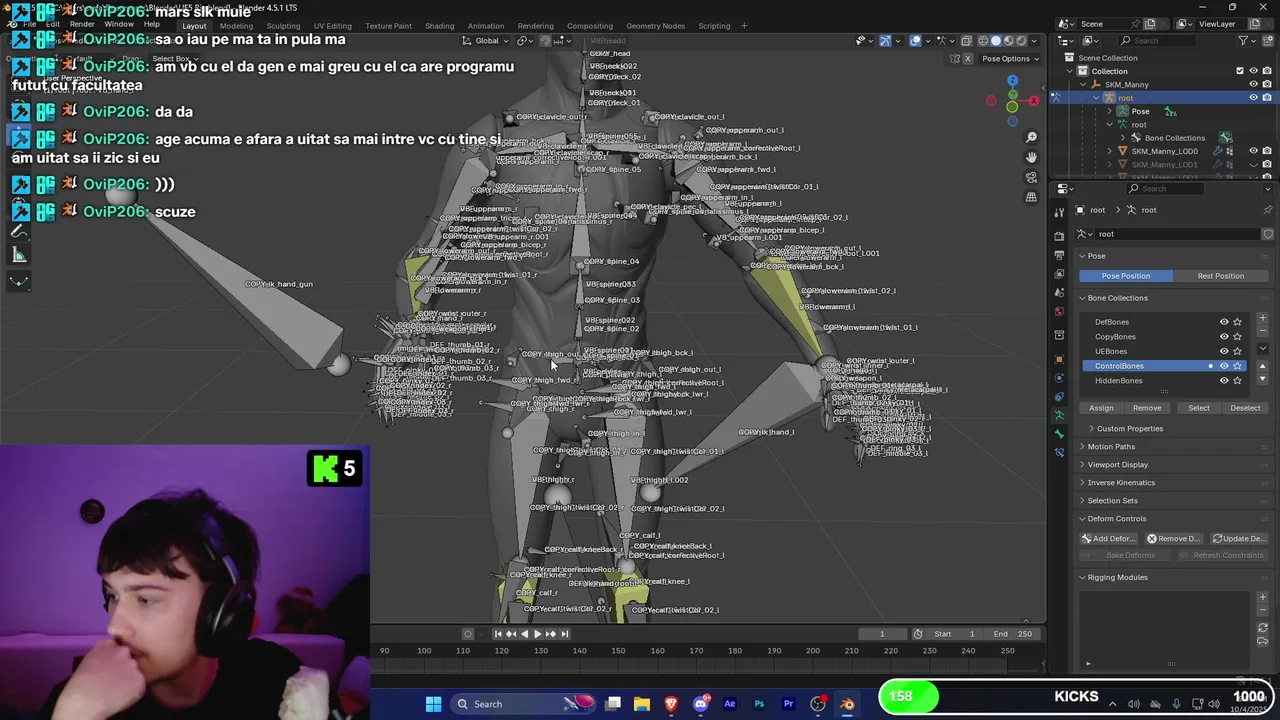Viewport: 1280px width, 720px height.
Task: Move bone collection down arrow
Action: (x=1262, y=379)
